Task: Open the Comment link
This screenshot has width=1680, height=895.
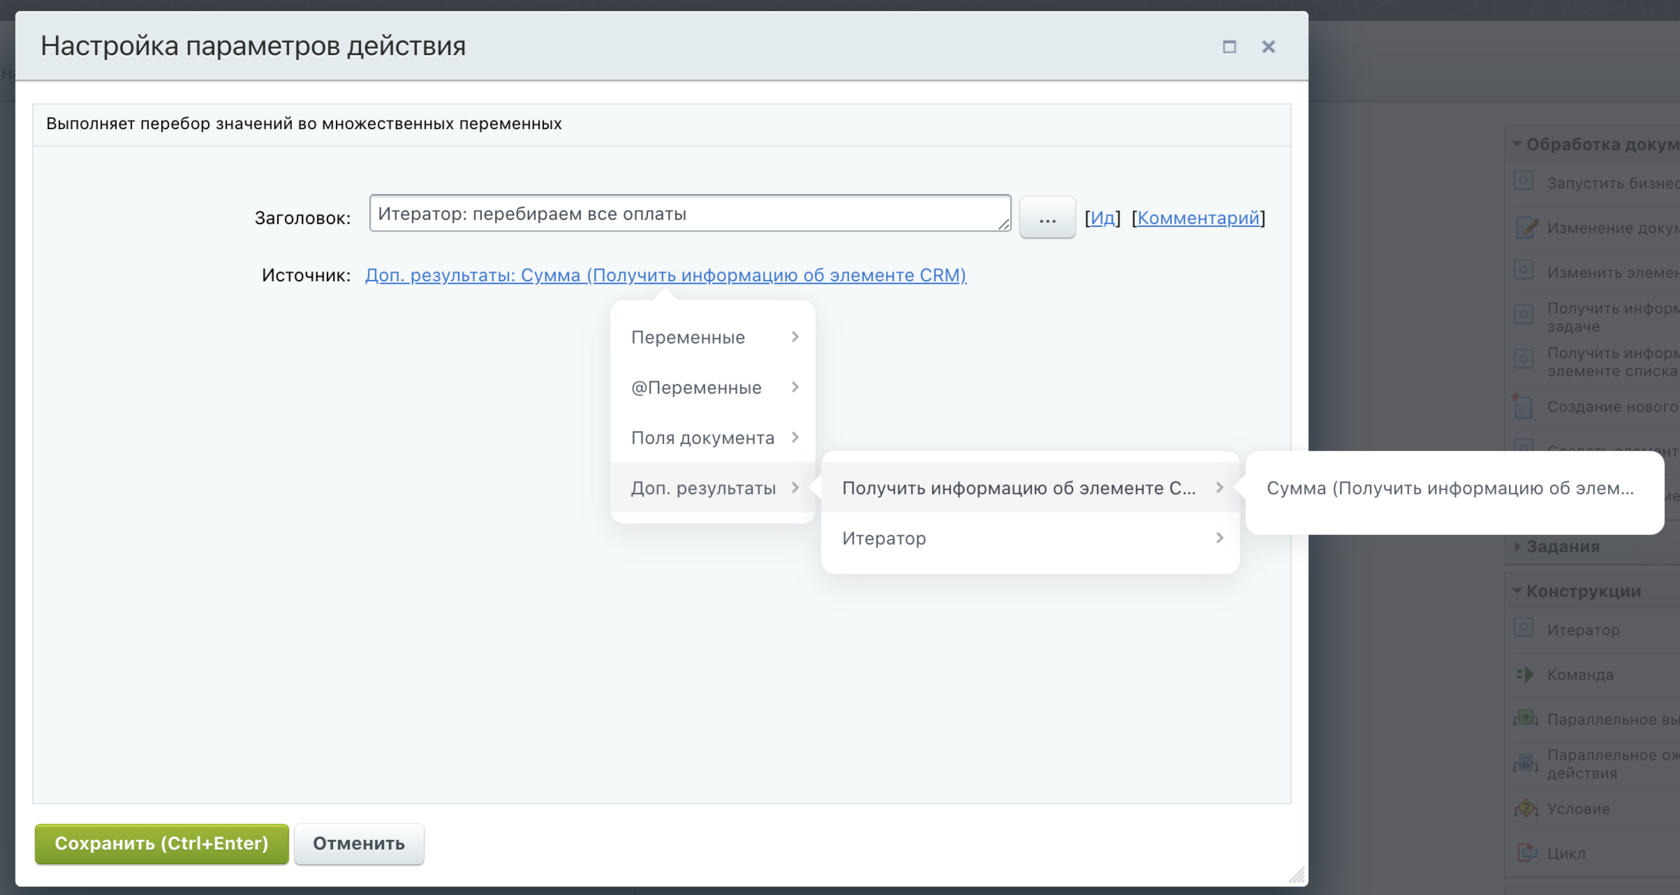Action: coord(1198,218)
